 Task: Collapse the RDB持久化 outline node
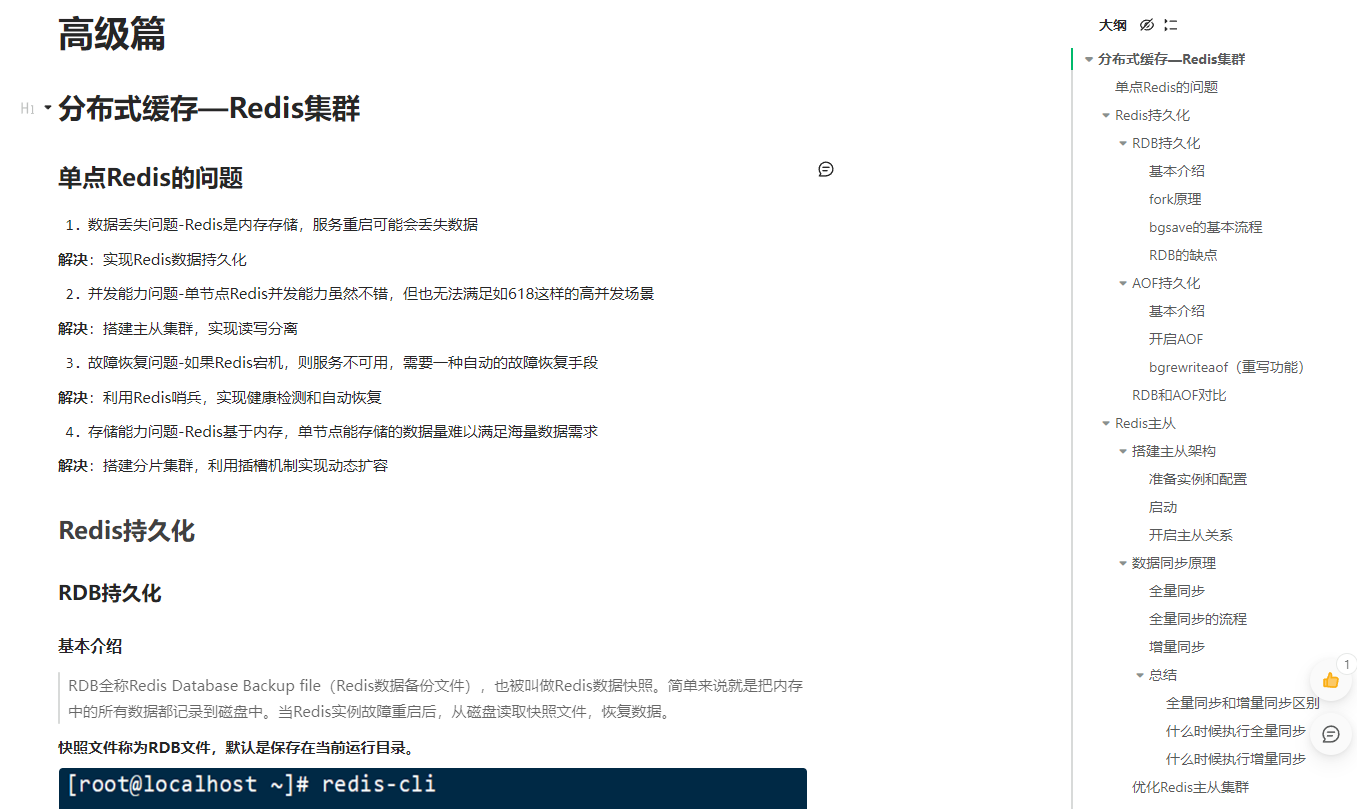click(1123, 143)
